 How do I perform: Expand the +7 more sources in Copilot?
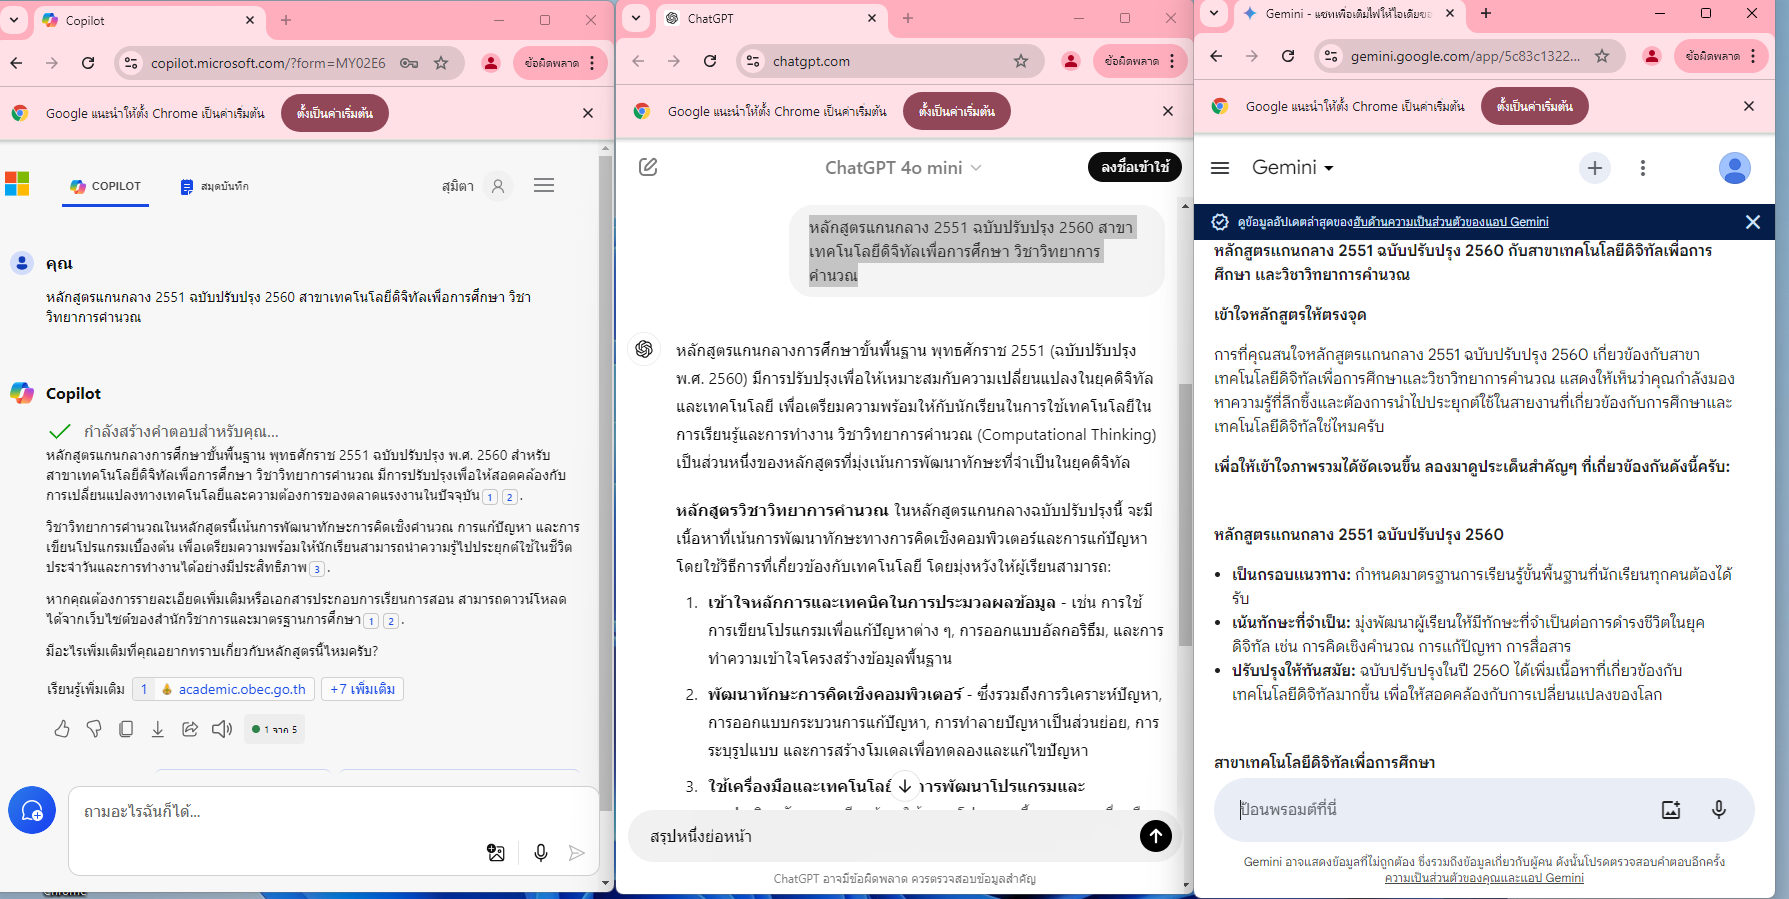point(362,689)
